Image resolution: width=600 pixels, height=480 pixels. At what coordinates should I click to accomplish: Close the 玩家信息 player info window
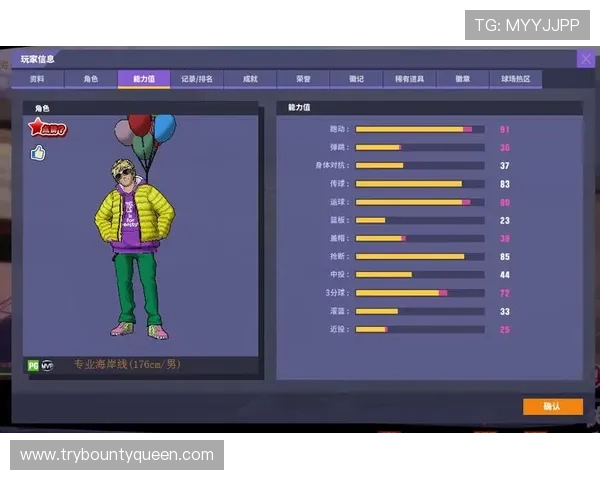pyautogui.click(x=585, y=59)
